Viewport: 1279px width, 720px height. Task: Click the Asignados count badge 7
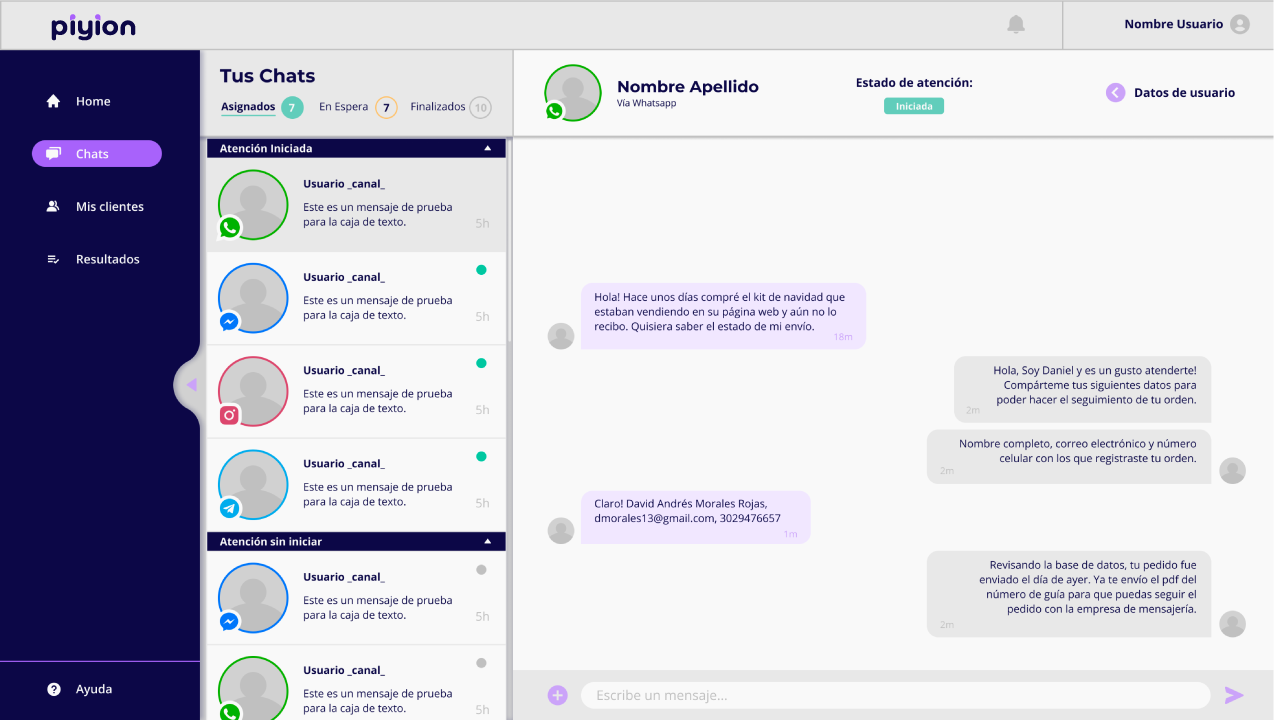tap(292, 108)
